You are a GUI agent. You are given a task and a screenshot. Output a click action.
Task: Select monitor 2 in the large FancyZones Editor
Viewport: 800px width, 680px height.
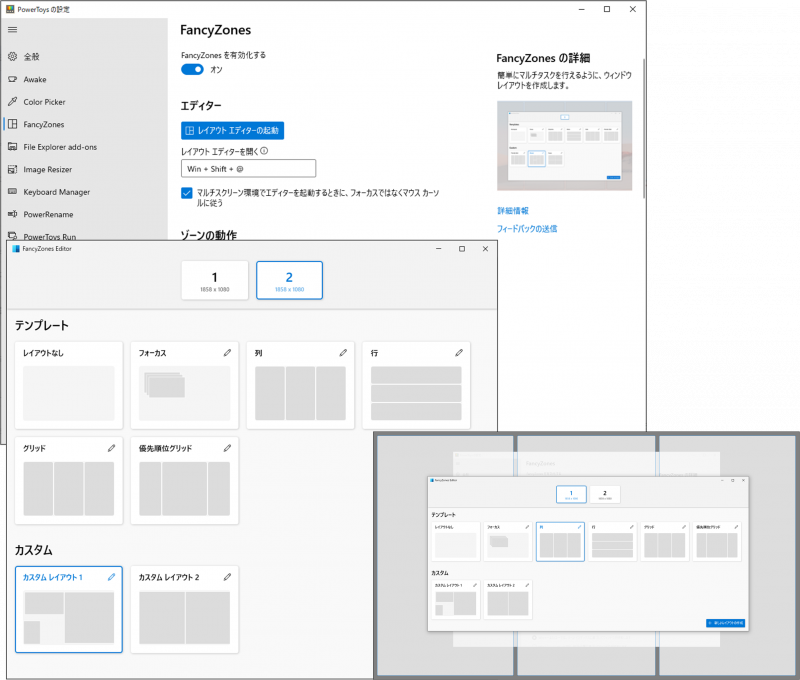[x=289, y=280]
